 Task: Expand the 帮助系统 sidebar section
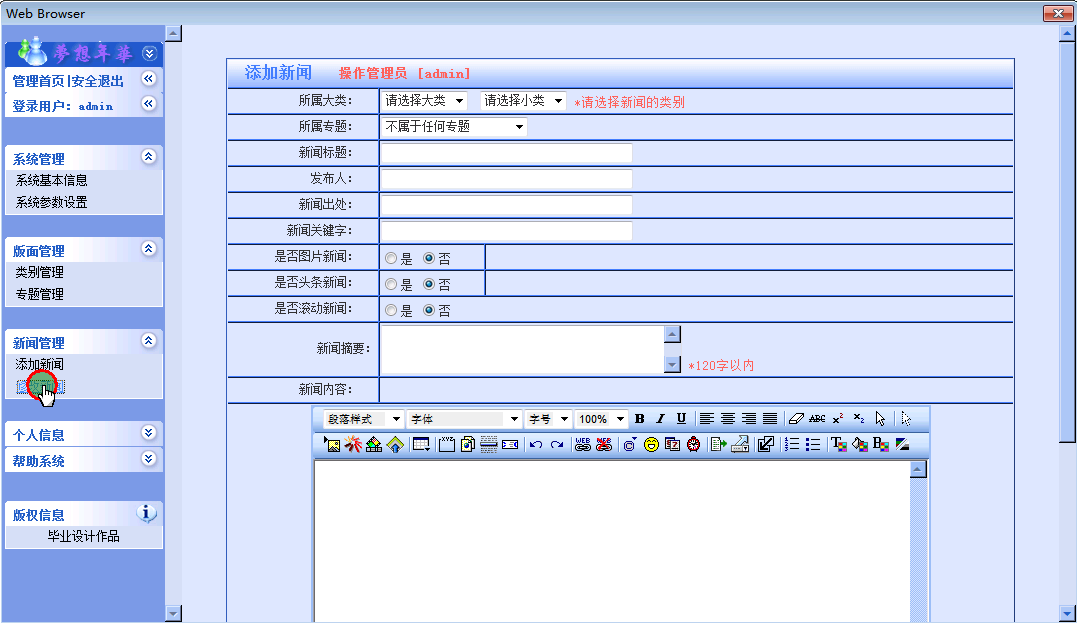(148, 459)
